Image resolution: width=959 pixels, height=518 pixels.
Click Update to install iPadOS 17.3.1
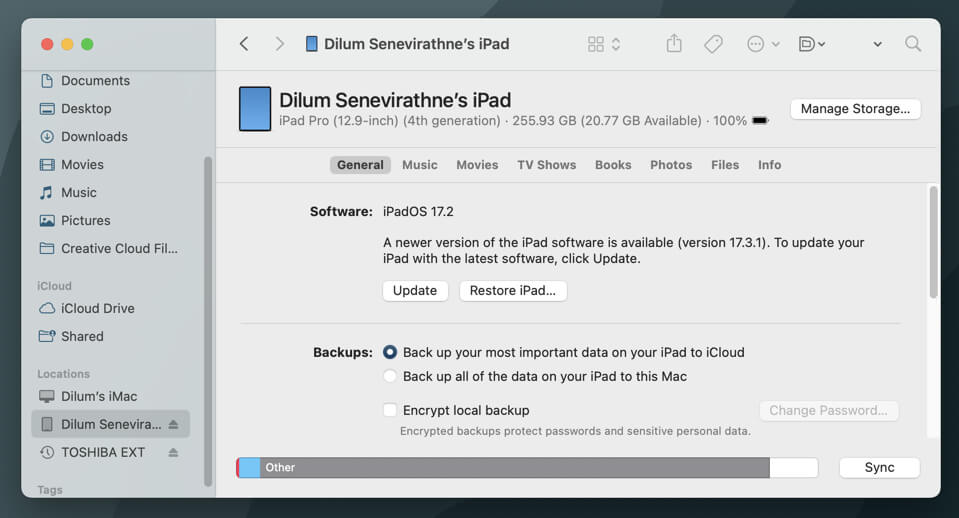[x=415, y=290]
